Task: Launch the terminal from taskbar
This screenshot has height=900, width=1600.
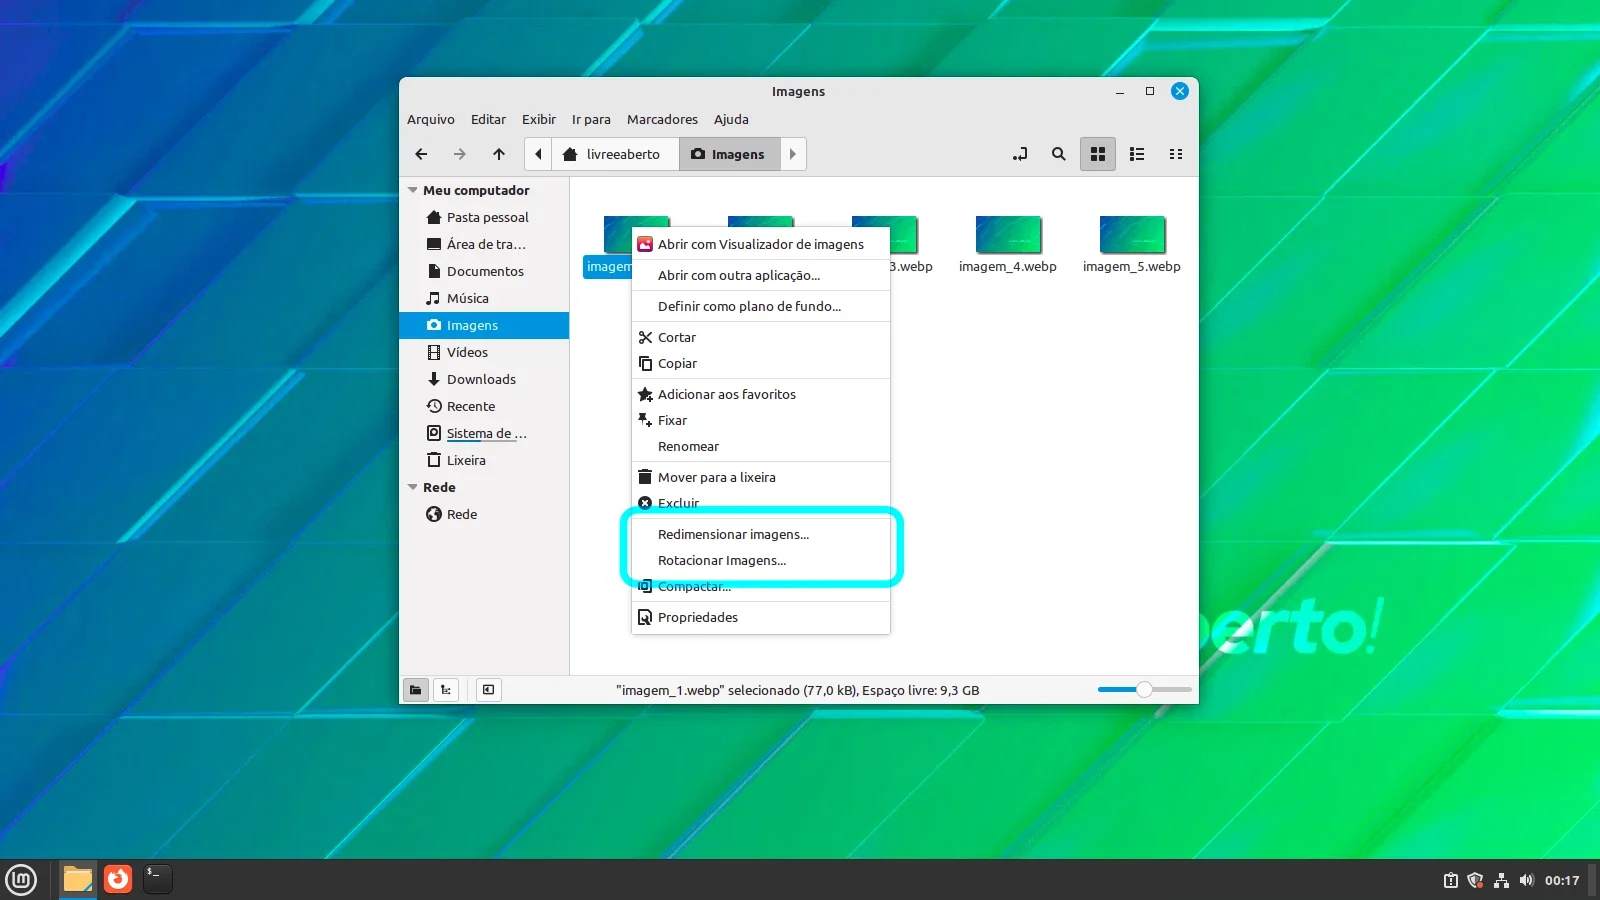Action: (158, 879)
